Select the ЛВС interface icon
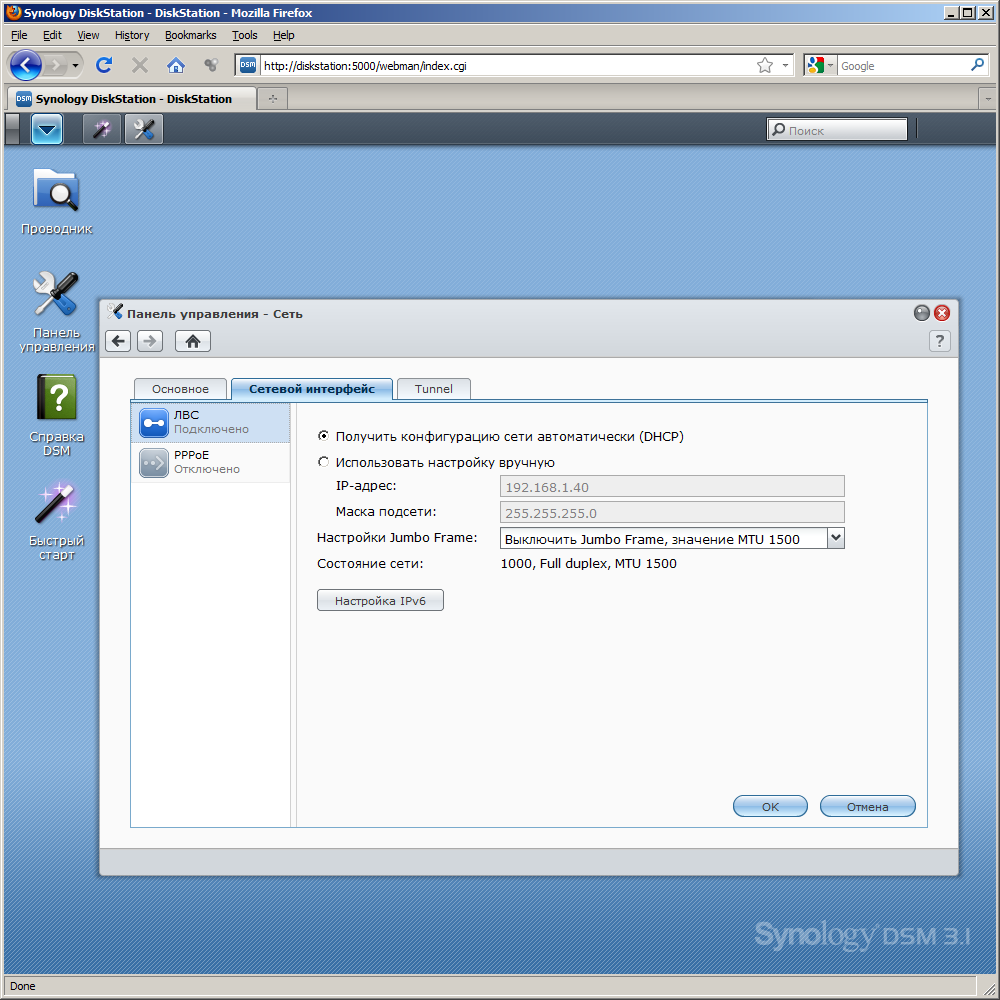This screenshot has height=1000, width=1000. [x=154, y=423]
